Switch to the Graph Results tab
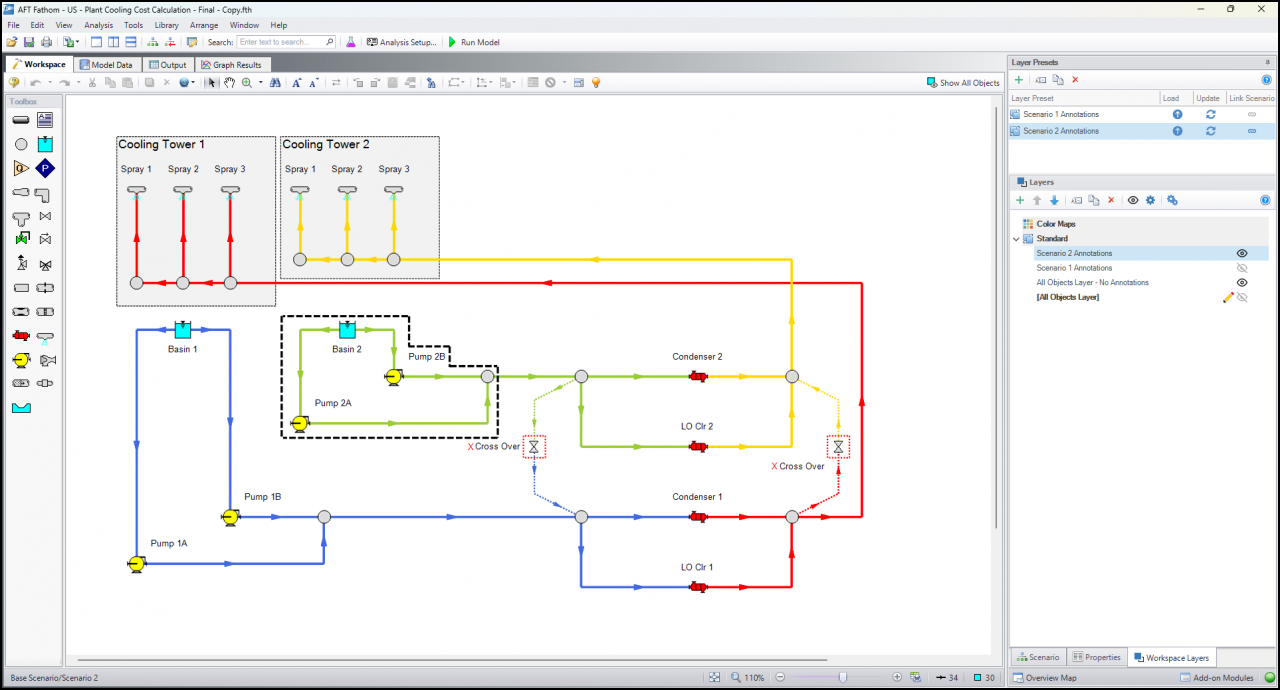The width and height of the screenshot is (1280, 690). 231,64
